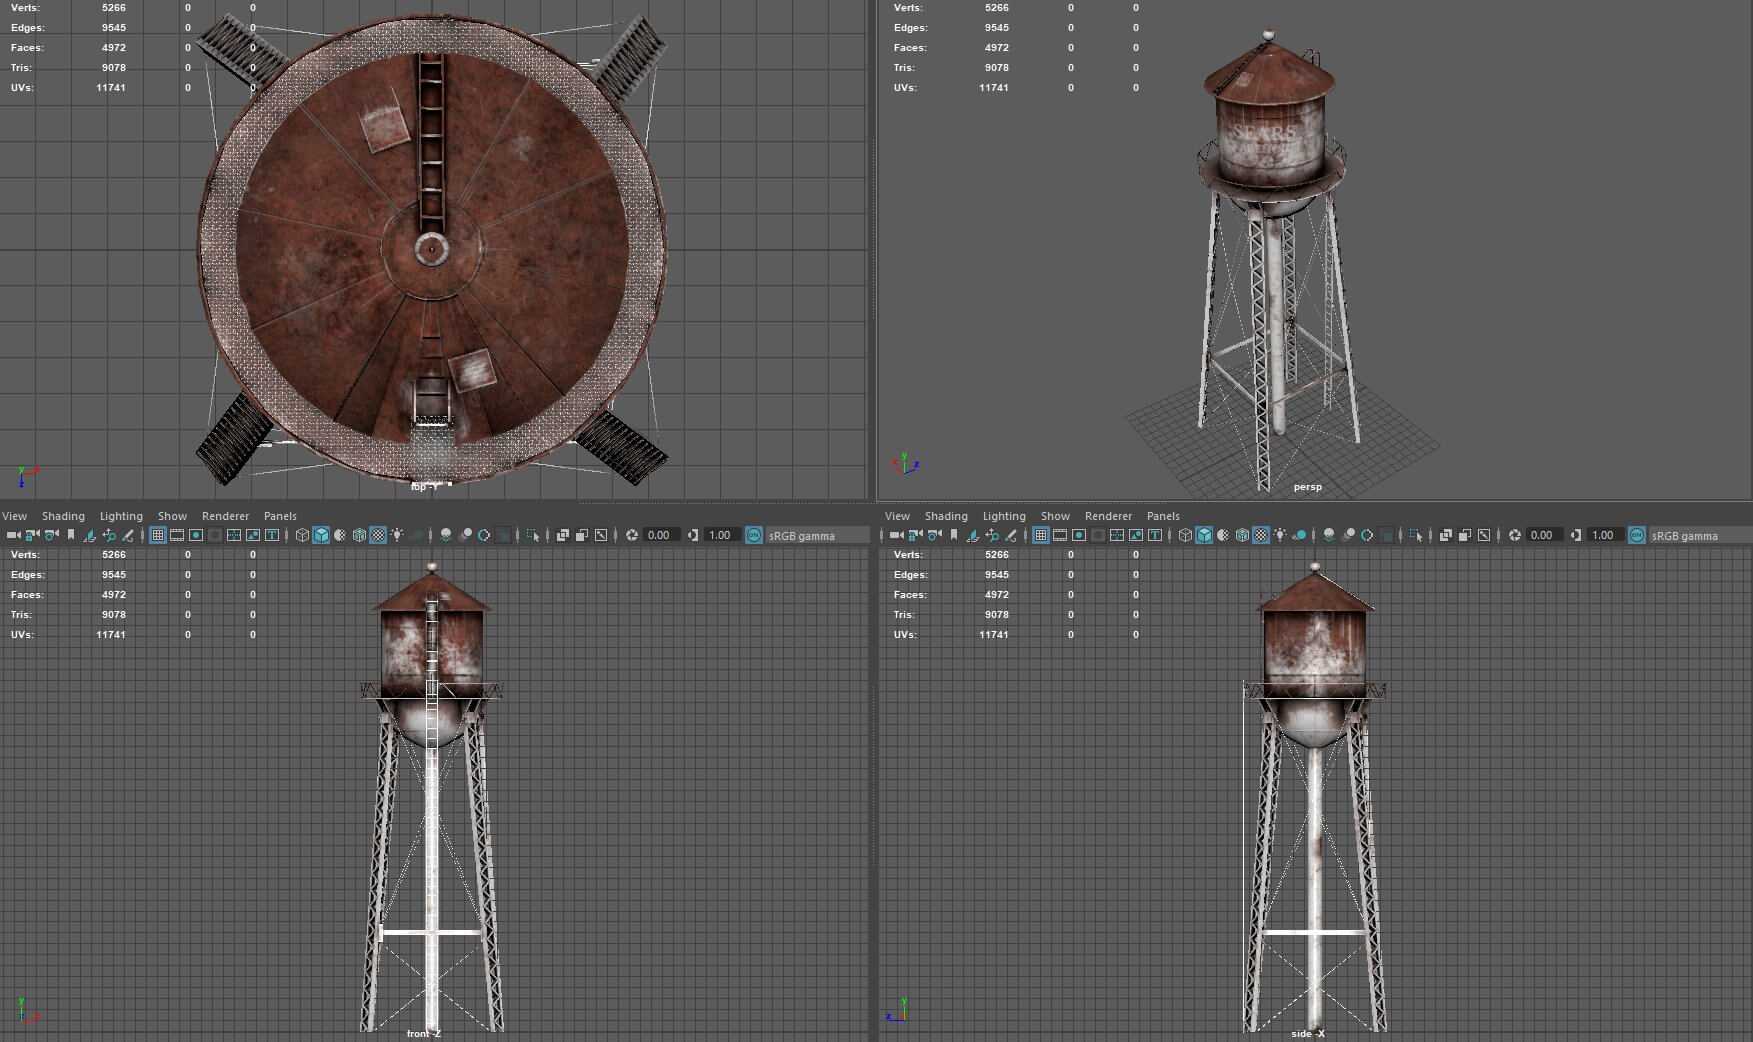Viewport: 1753px width, 1042px height.
Task: Click 2D Pan/Zoom icon in front view toolbar
Action: 109,535
